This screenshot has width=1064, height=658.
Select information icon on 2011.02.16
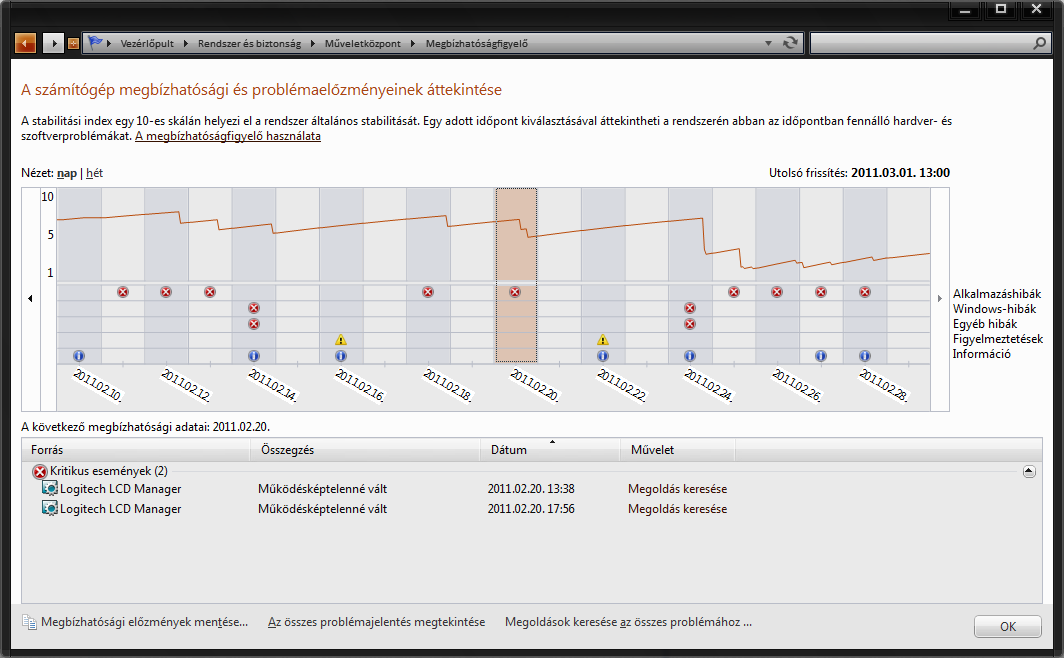click(x=341, y=355)
